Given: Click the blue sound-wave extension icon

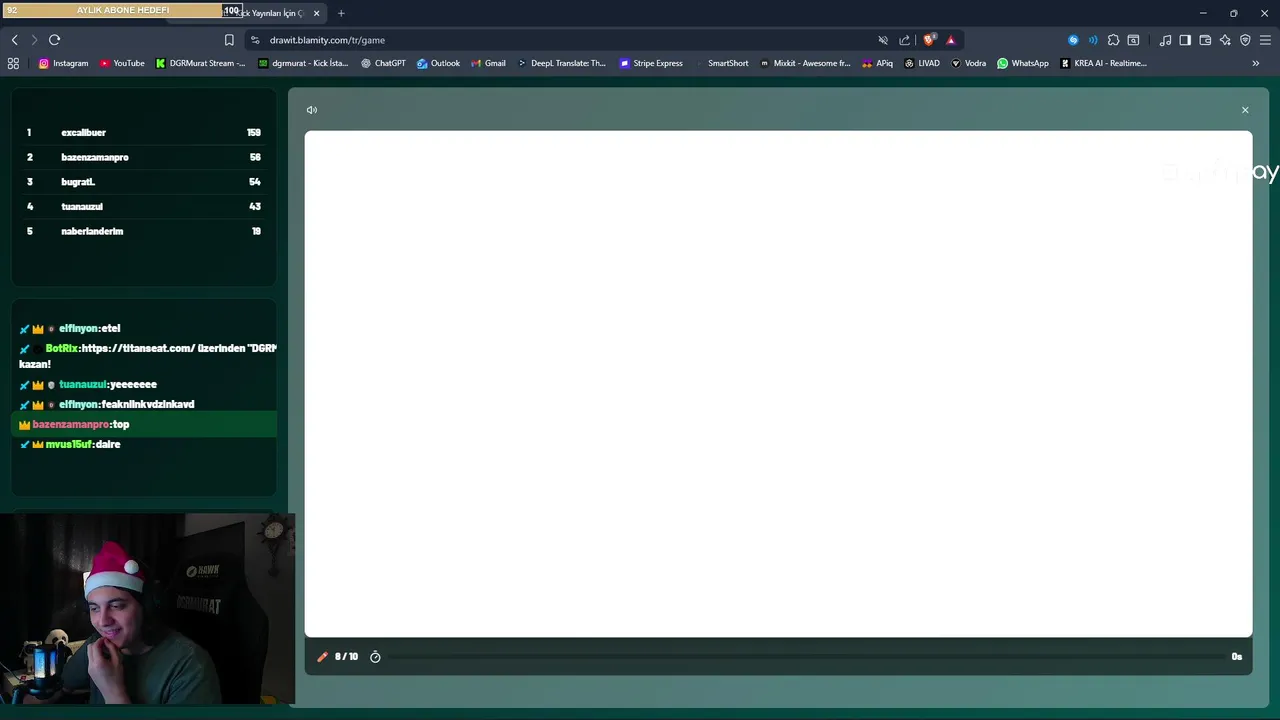Looking at the screenshot, I should pos(1092,40).
